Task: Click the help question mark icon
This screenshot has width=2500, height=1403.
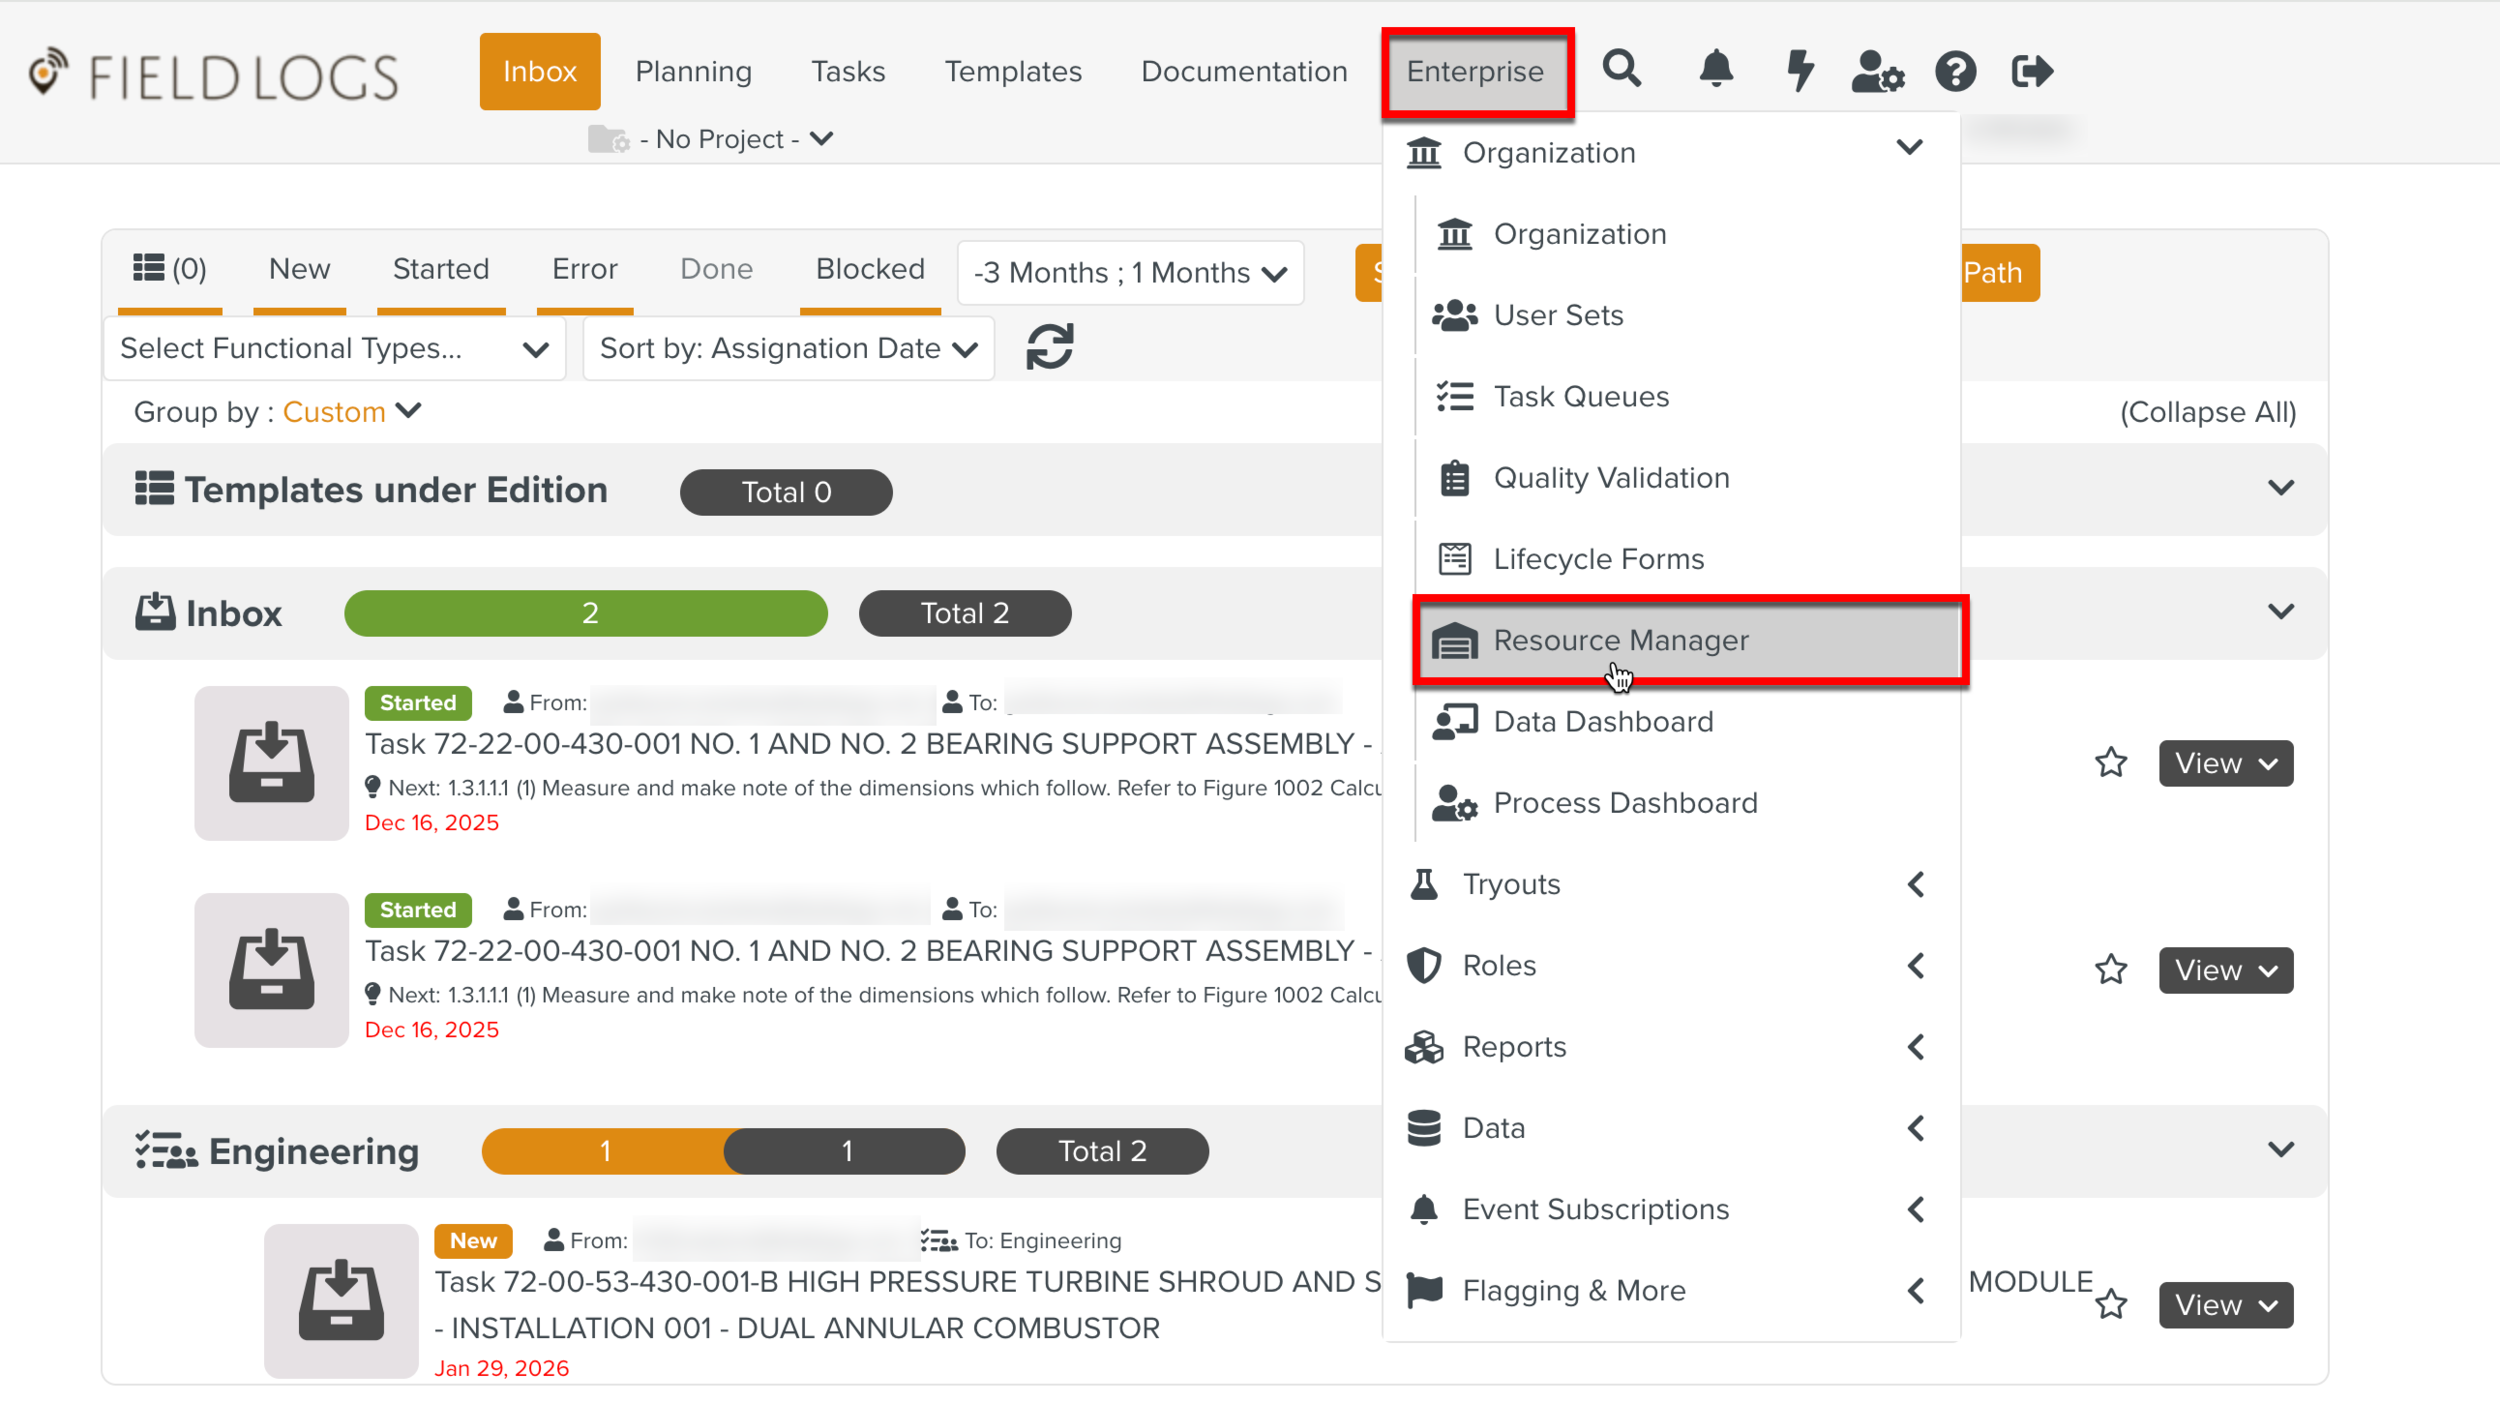Action: (1955, 70)
